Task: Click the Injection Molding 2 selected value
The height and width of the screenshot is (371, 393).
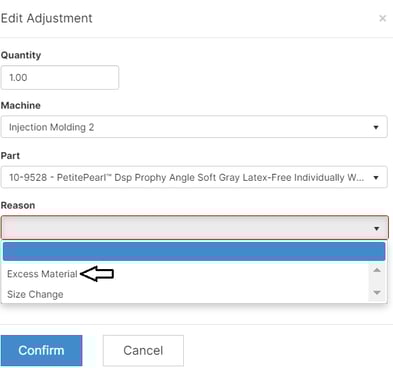Action: click(52, 127)
